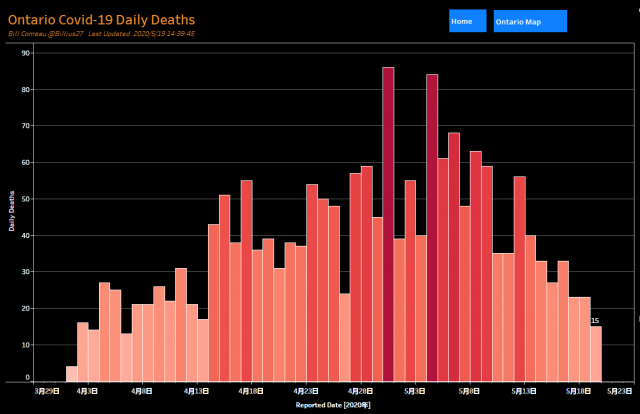This screenshot has width=640, height=414.
Task: Click the Ontario Covid-19 Daily Deaths title
Action: pyautogui.click(x=101, y=20)
